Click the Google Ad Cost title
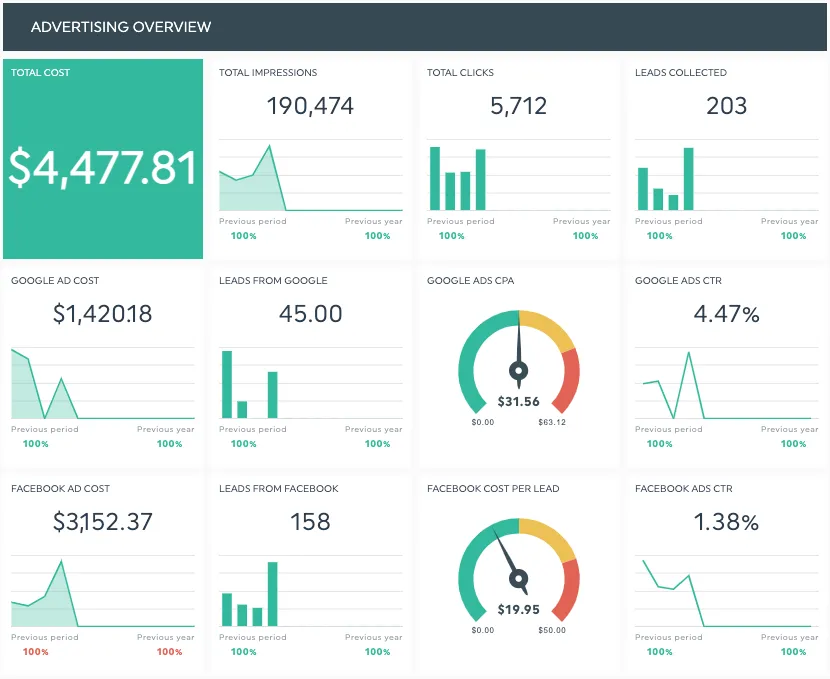 tap(55, 280)
